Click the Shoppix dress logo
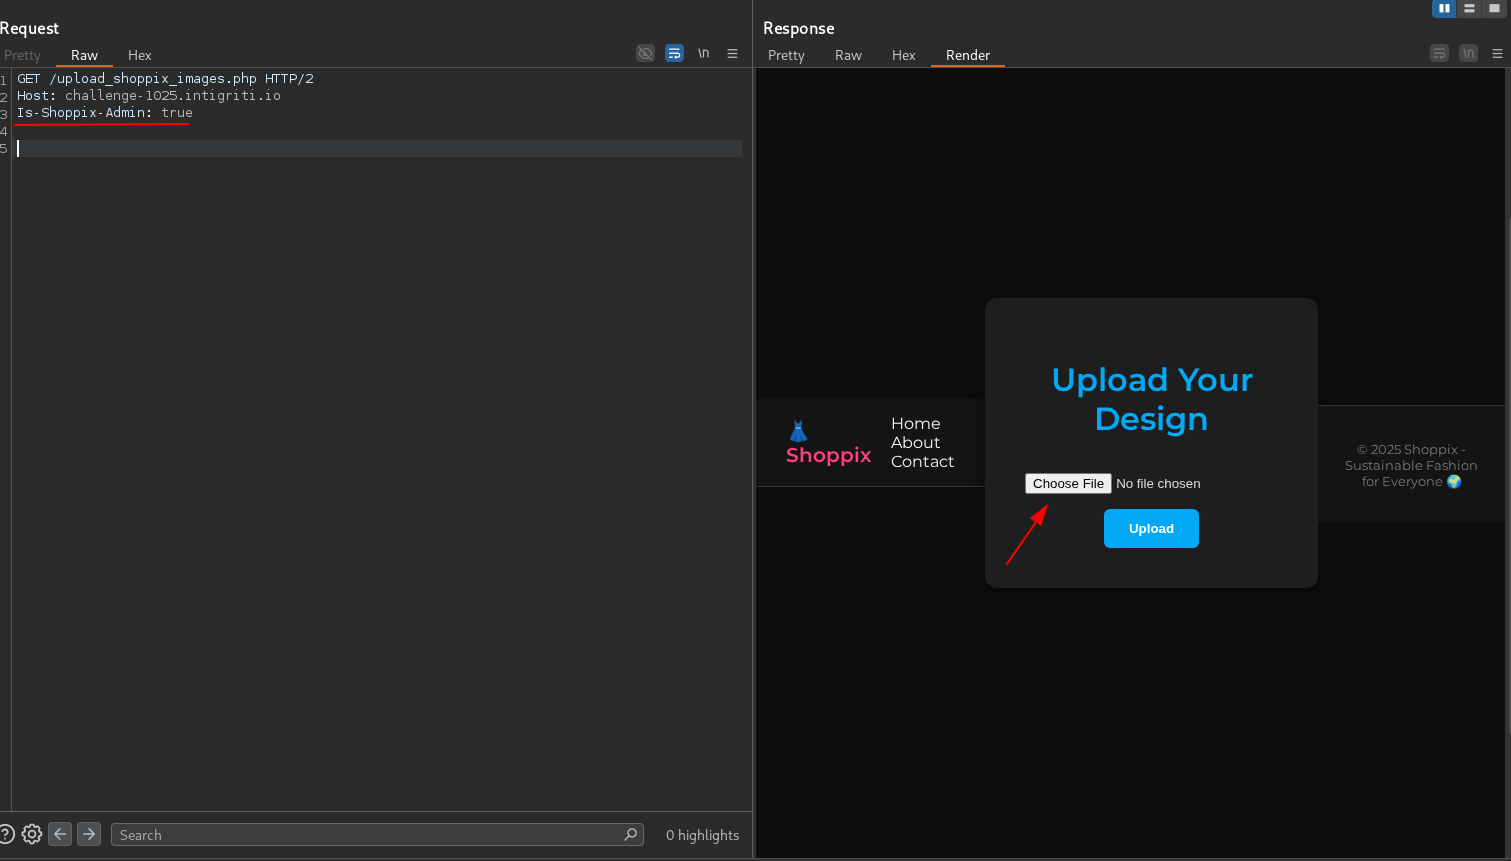1511x861 pixels. (x=798, y=432)
